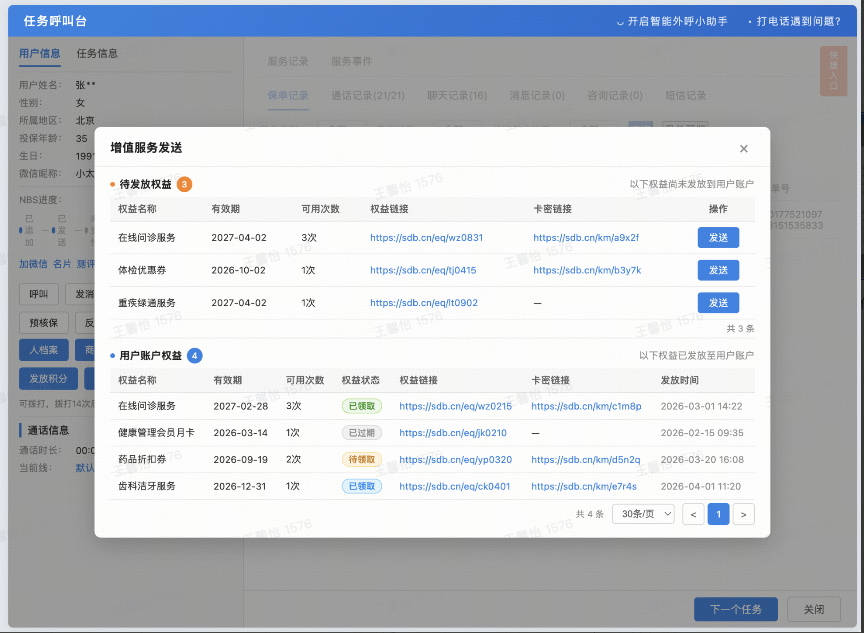Click 发送 for 体检优惠券
This screenshot has height=633, width=864.
(718, 270)
